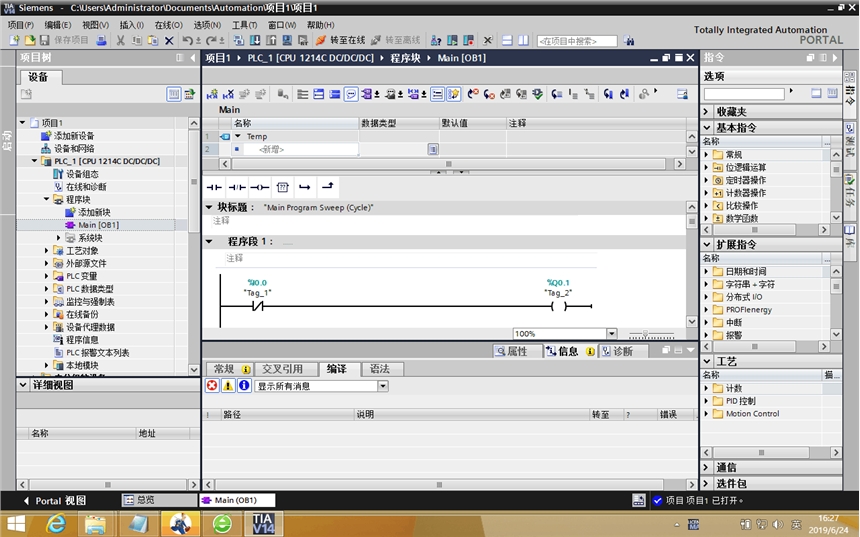The width and height of the screenshot is (860, 537).
Task: Expand the 工艺对象 tree node
Action: pos(46,251)
